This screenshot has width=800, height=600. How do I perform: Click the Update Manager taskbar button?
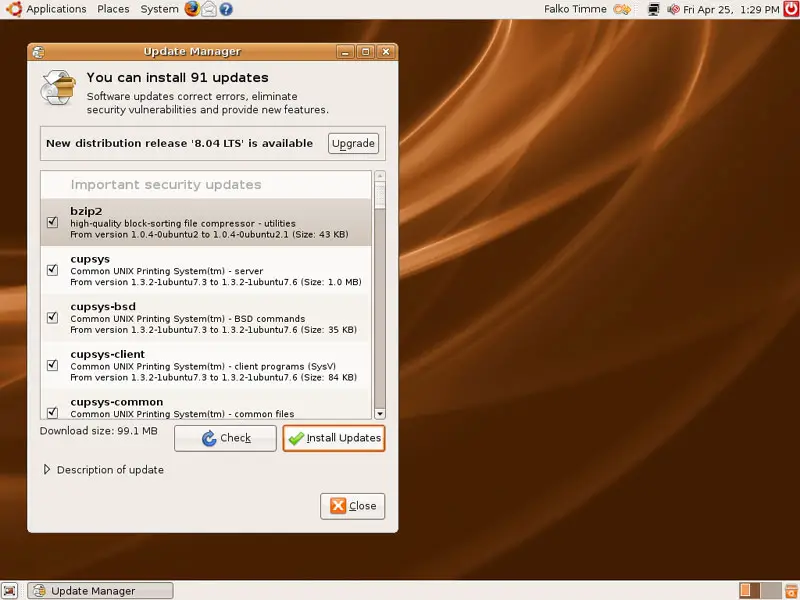point(101,591)
